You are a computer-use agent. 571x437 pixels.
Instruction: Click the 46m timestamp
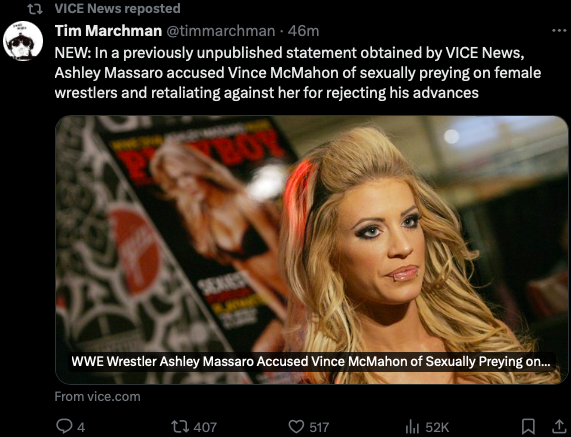click(303, 31)
